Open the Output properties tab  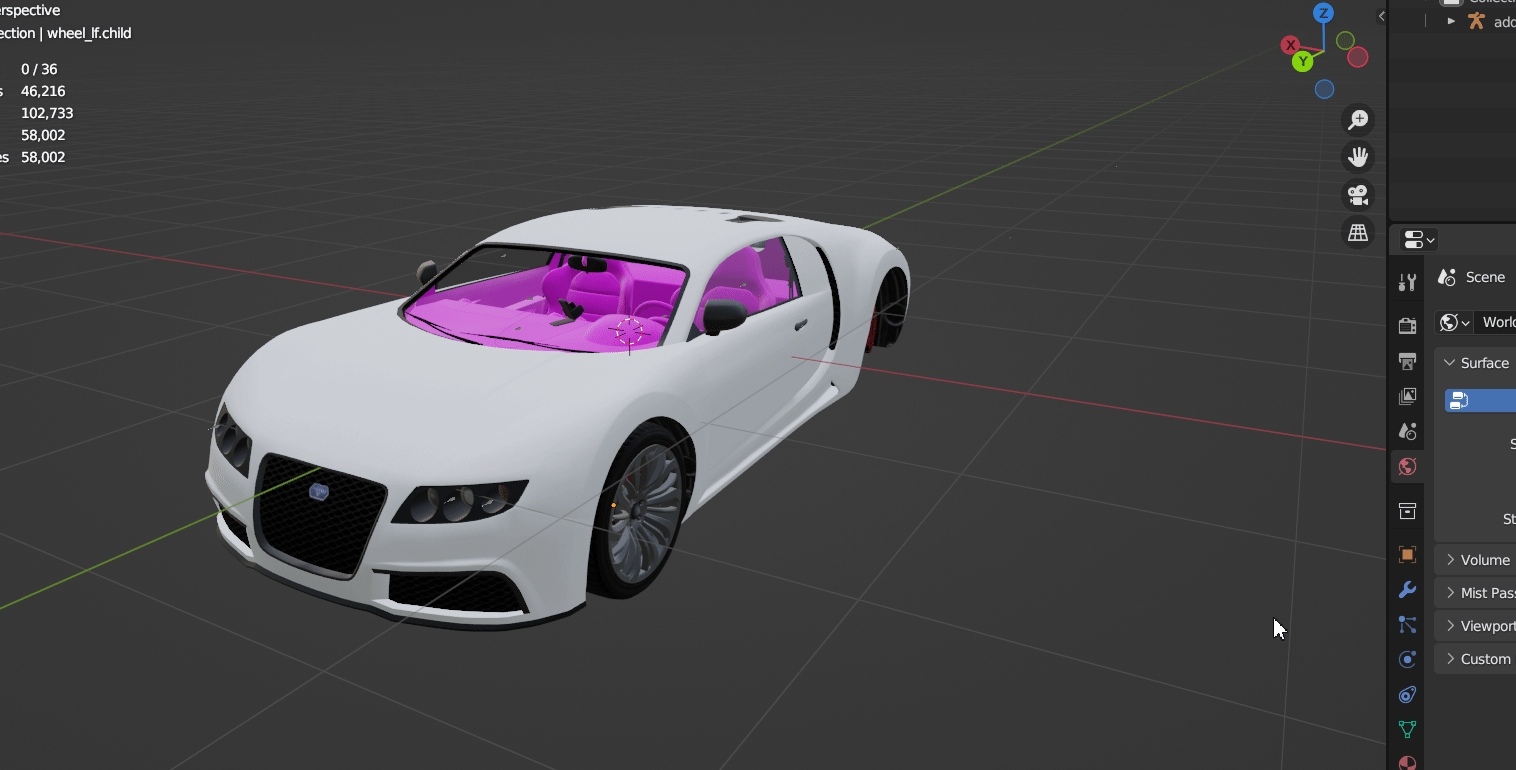coord(1407,361)
